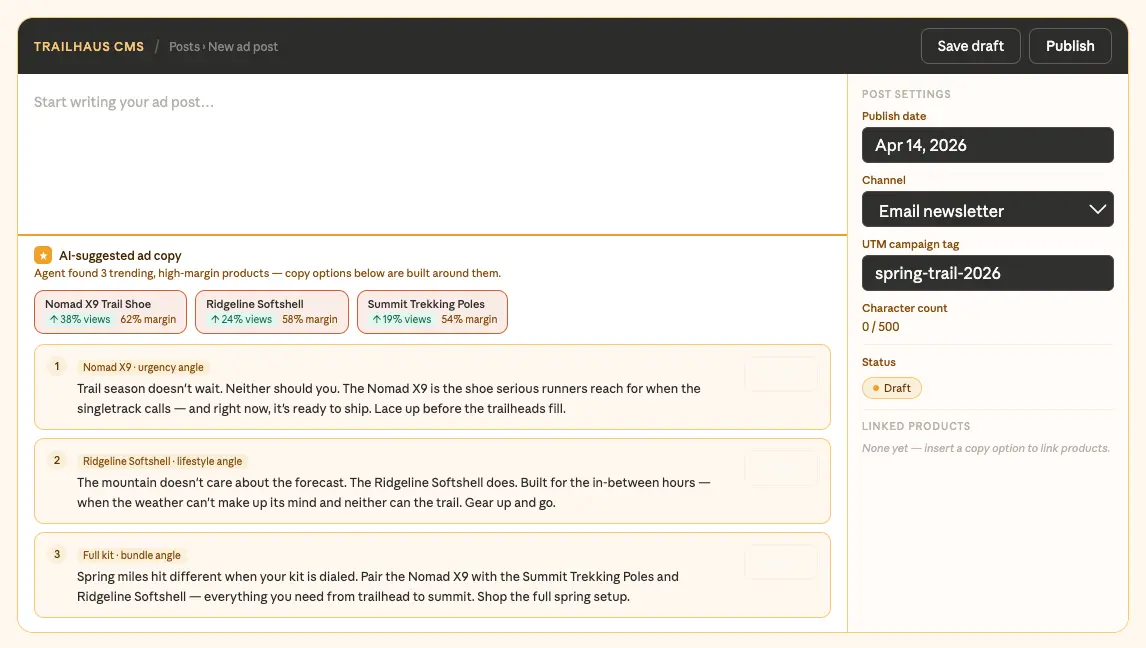Image resolution: width=1146 pixels, height=648 pixels.
Task: Click the Channel dropdown chevron arrow
Action: pos(1097,210)
